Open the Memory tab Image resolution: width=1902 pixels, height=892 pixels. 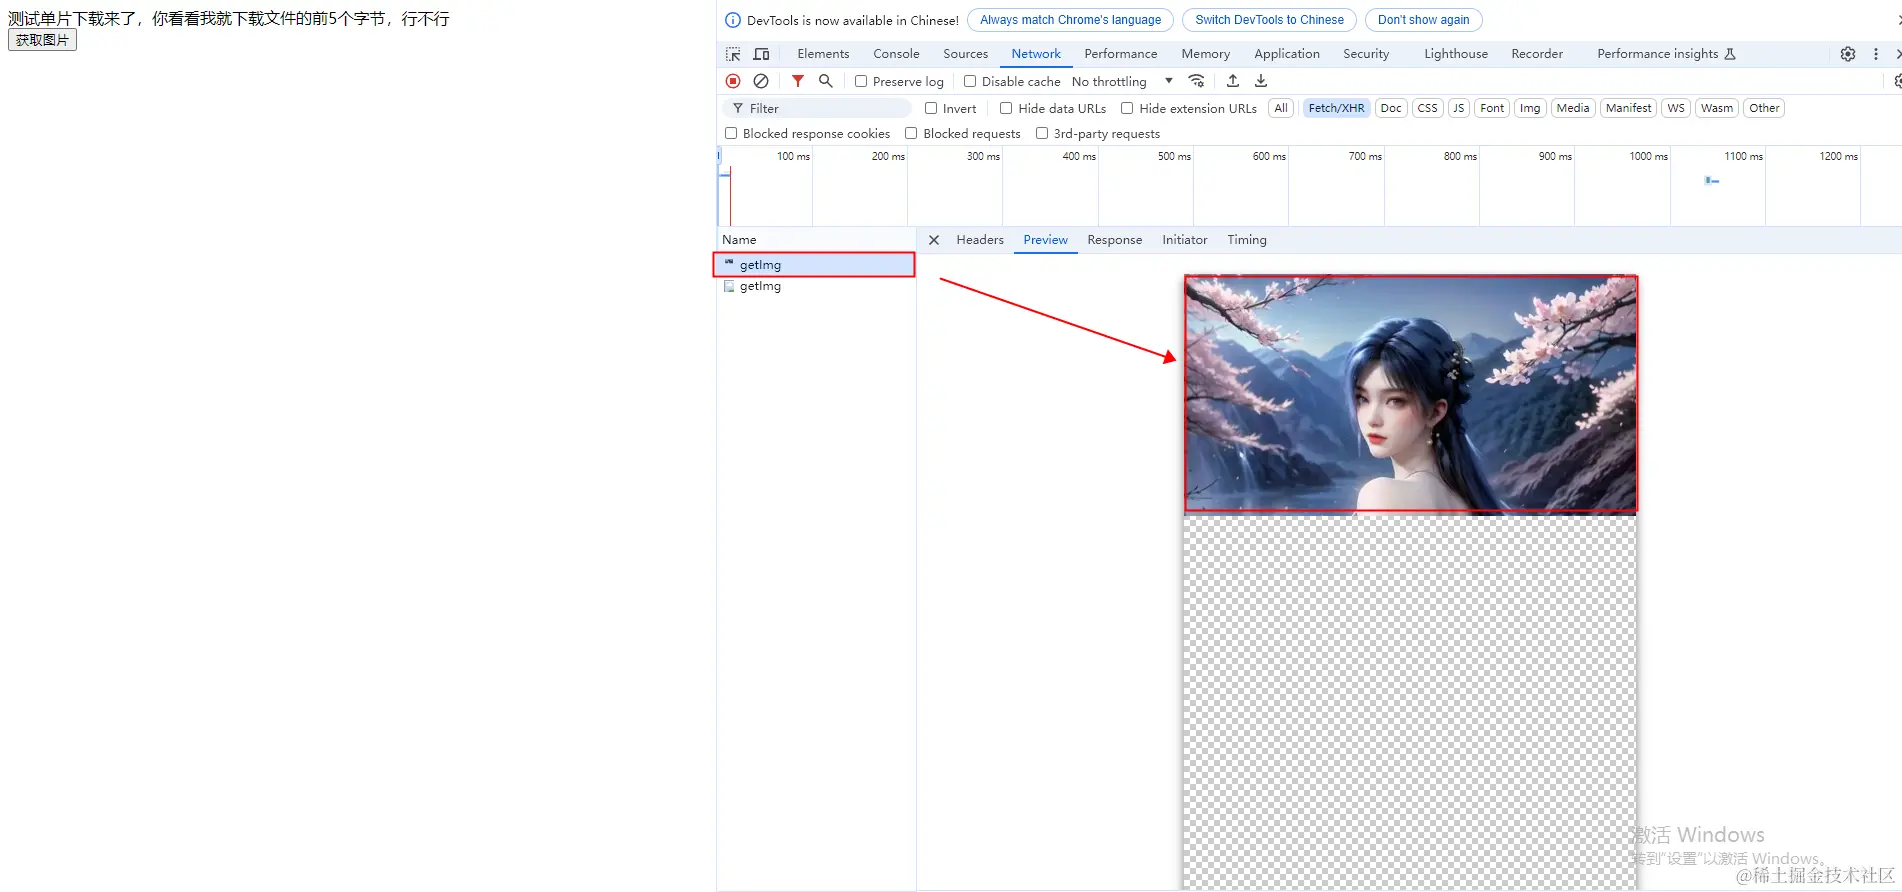pos(1205,54)
